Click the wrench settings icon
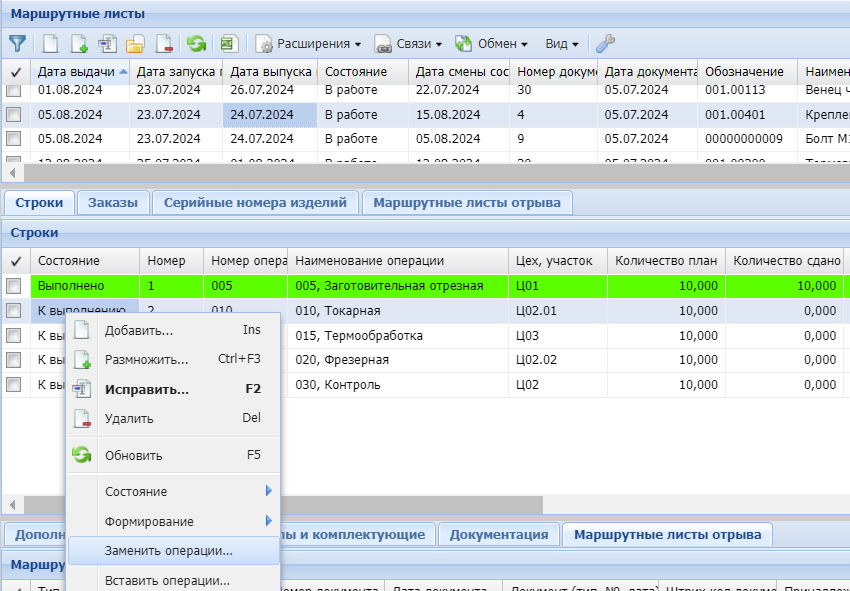The height and width of the screenshot is (591, 850). (x=605, y=44)
